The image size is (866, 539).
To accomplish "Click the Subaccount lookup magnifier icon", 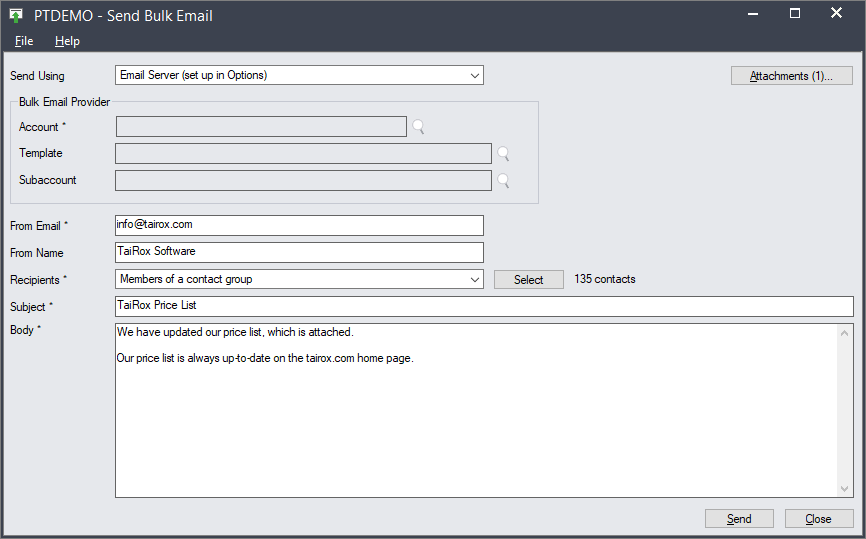I will coord(503,181).
